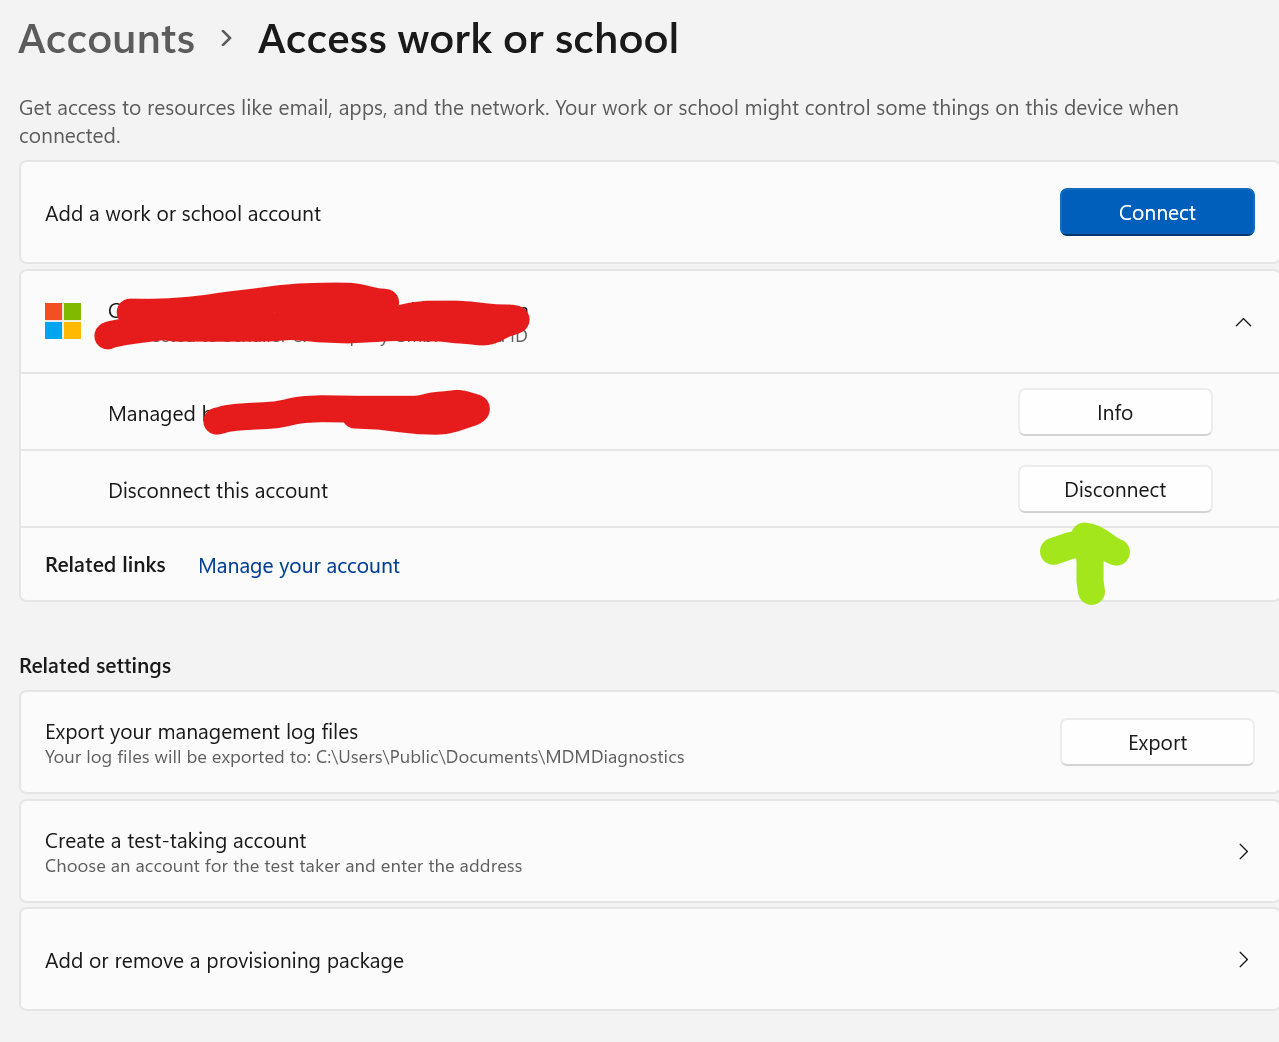This screenshot has height=1042, width=1279.
Task: Click Connect to add a work account
Action: coord(1156,212)
